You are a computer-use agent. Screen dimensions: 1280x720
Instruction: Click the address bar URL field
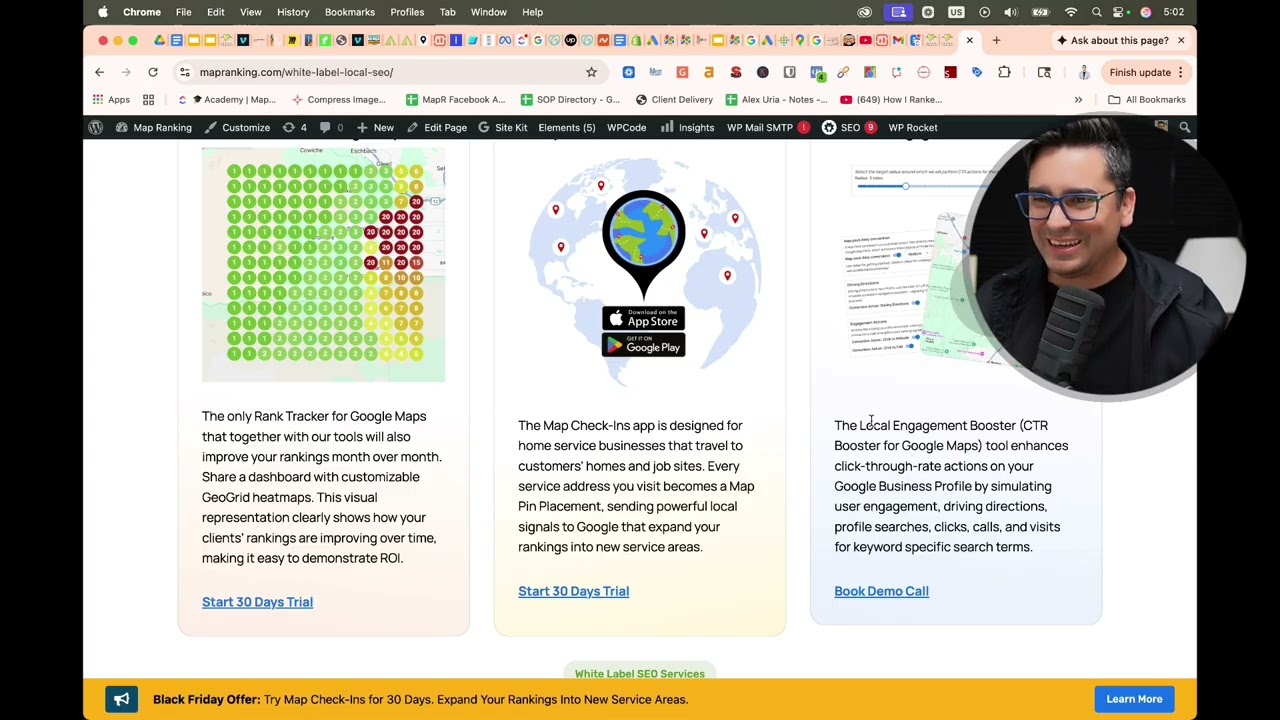pos(380,72)
